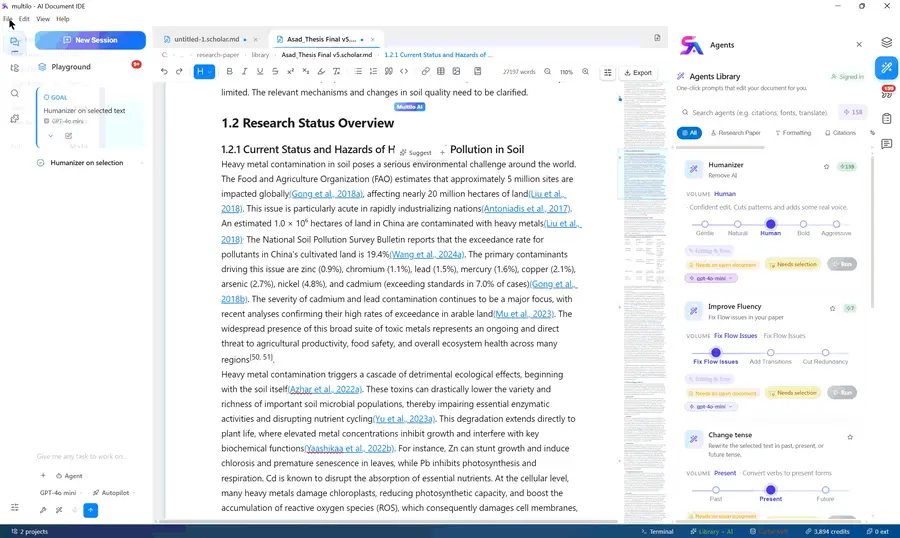This screenshot has height=538, width=900.
Task: Insert a hyperlink from the toolbar
Action: tap(425, 72)
